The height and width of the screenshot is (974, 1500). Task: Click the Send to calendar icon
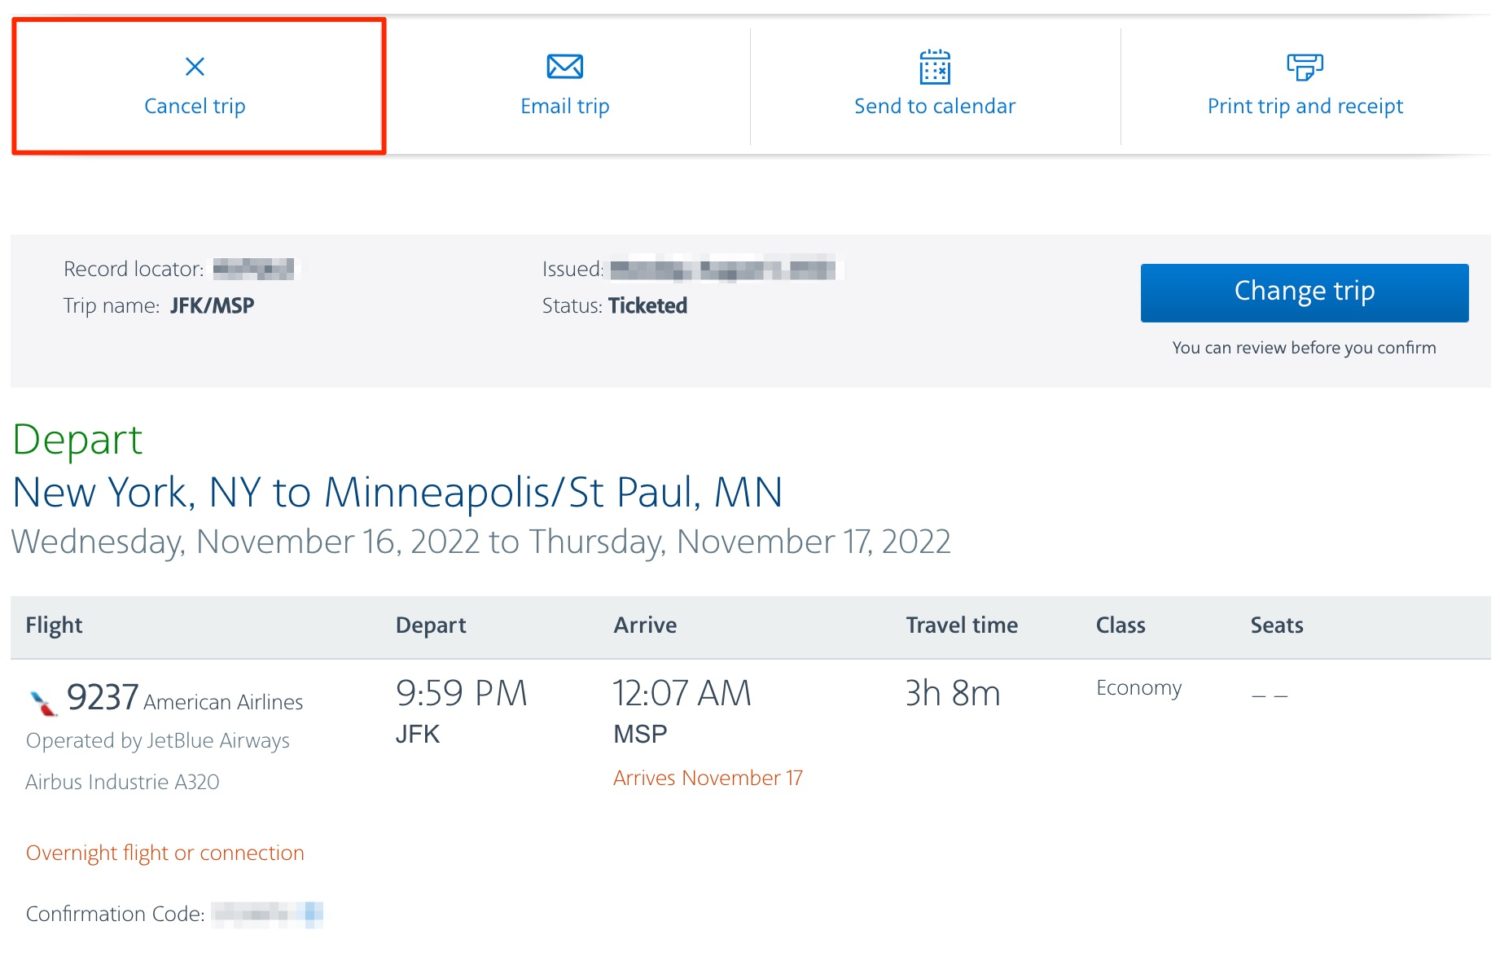934,66
